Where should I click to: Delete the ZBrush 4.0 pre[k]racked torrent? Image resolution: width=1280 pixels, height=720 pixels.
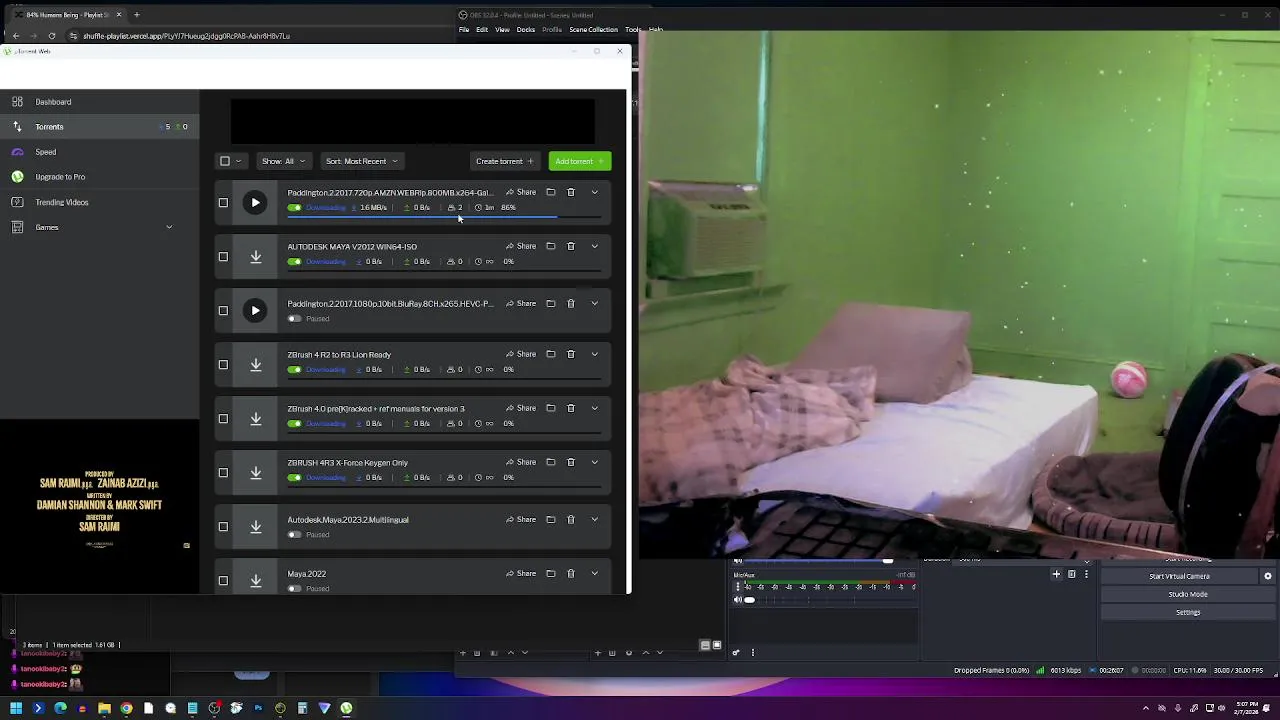pos(571,408)
